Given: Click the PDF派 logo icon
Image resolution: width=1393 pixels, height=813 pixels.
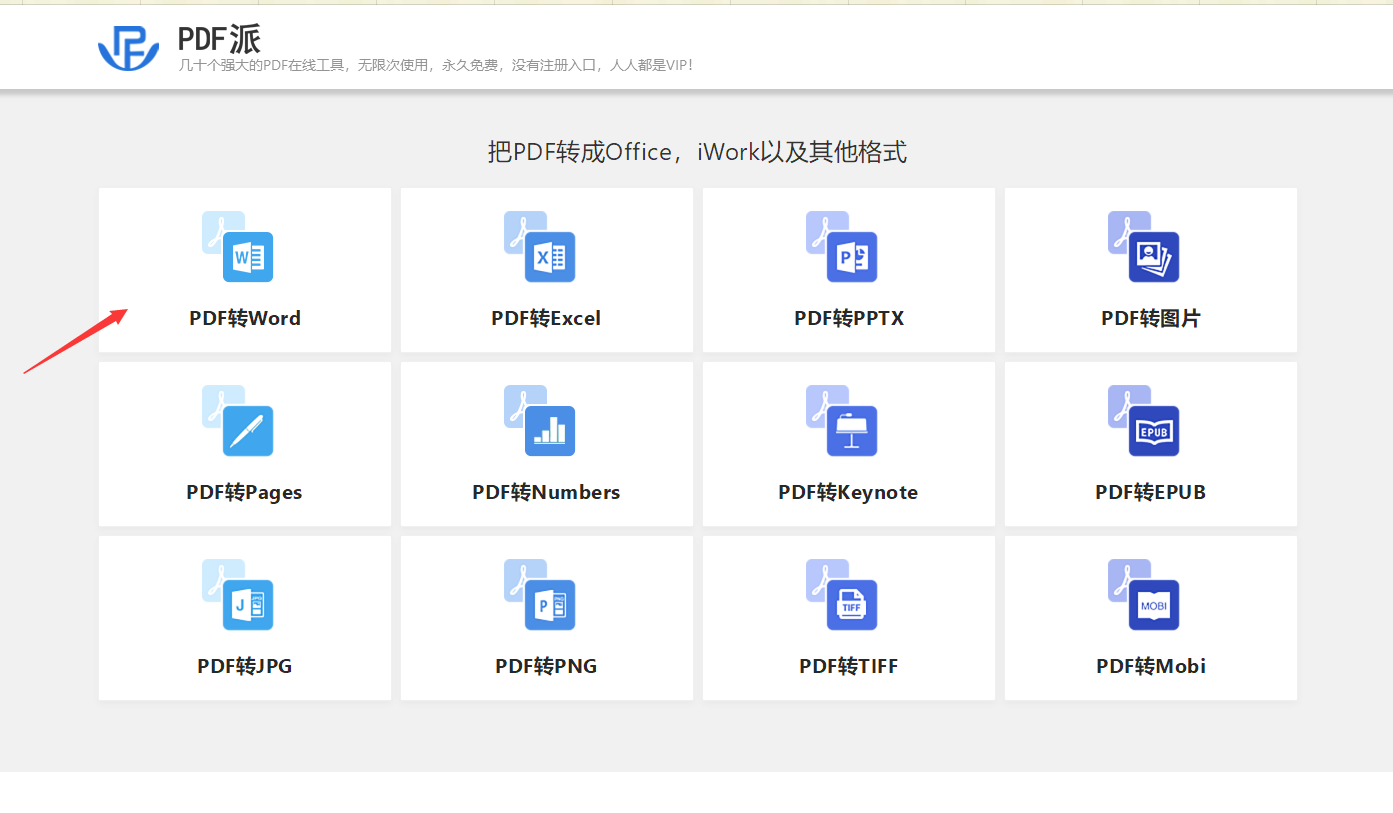Looking at the screenshot, I should click(x=128, y=48).
